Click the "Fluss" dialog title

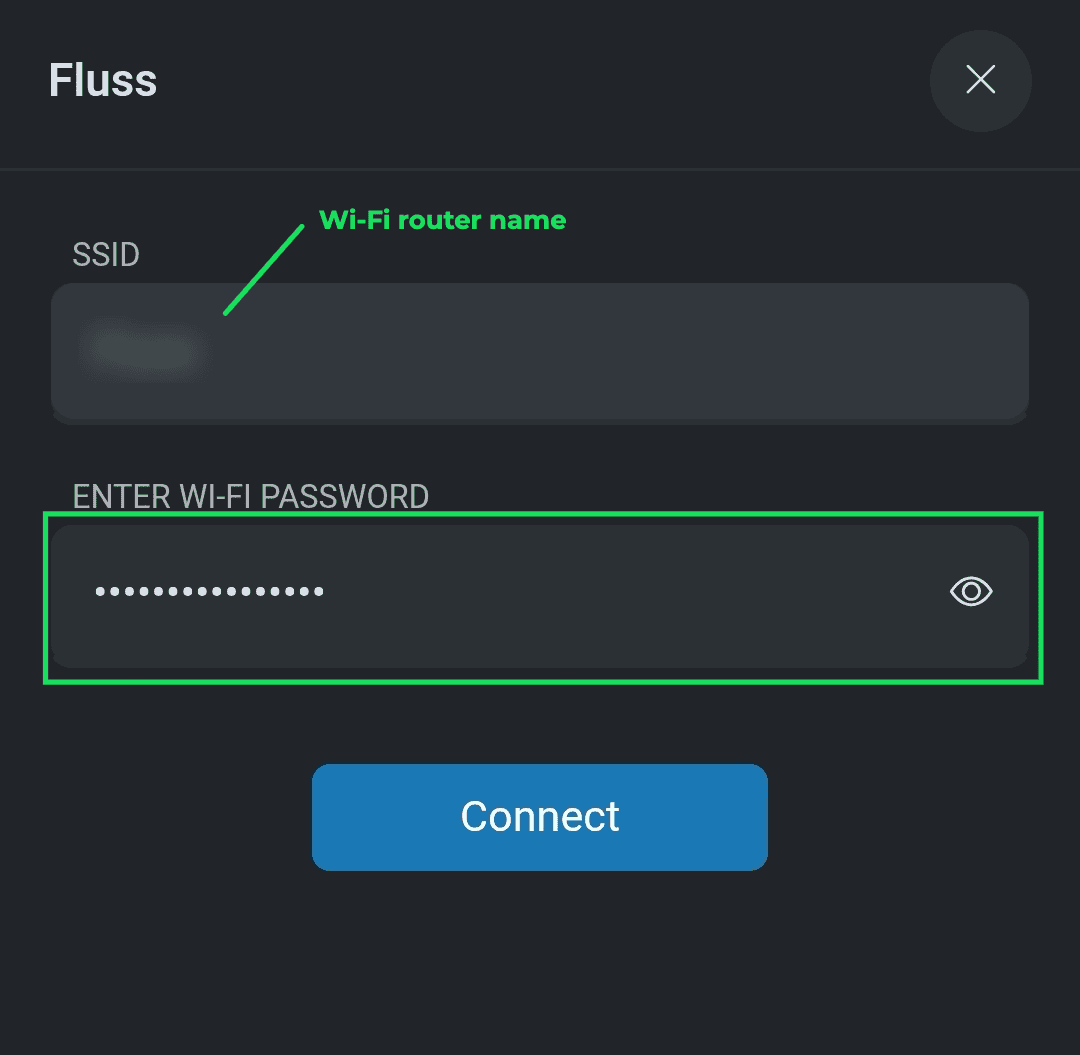click(x=103, y=81)
